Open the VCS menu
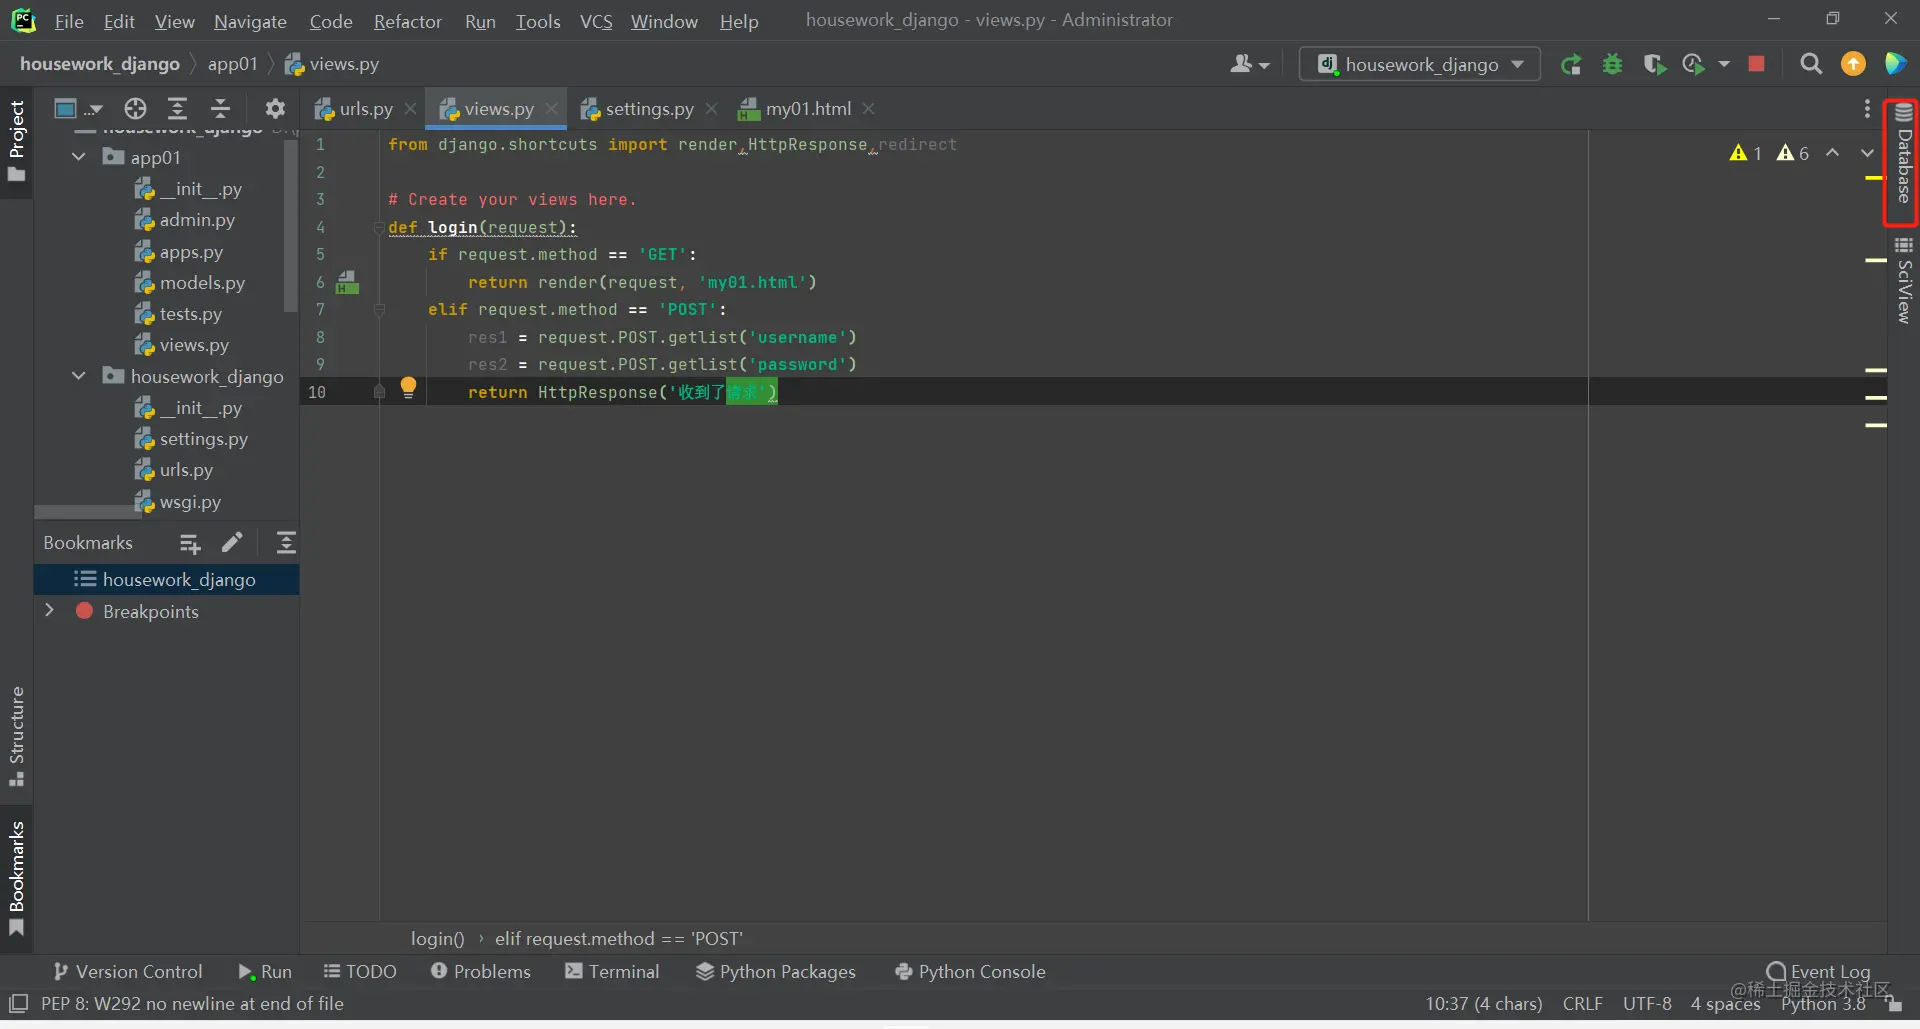This screenshot has height=1029, width=1920. pyautogui.click(x=596, y=21)
